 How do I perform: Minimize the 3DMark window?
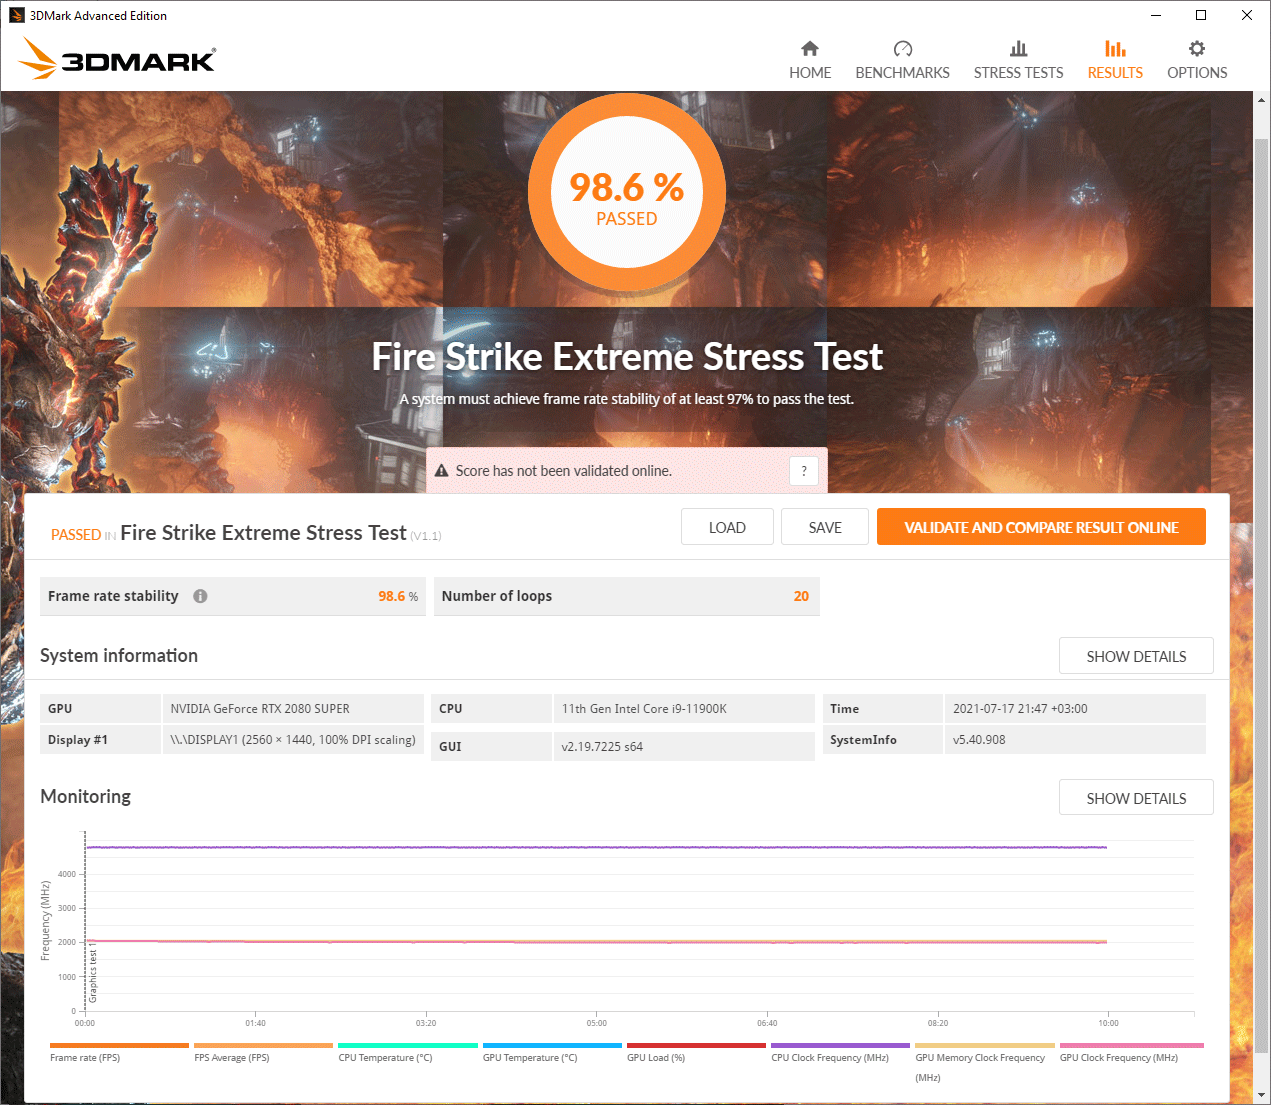(1156, 15)
